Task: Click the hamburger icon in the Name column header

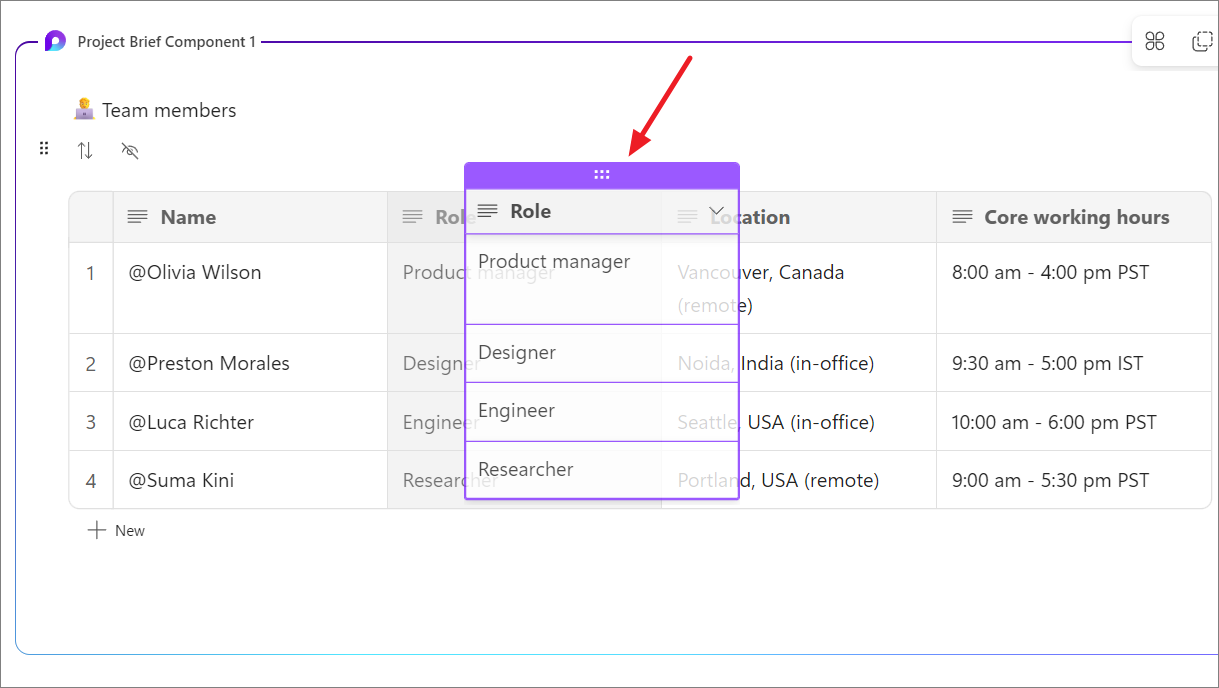Action: click(136, 216)
